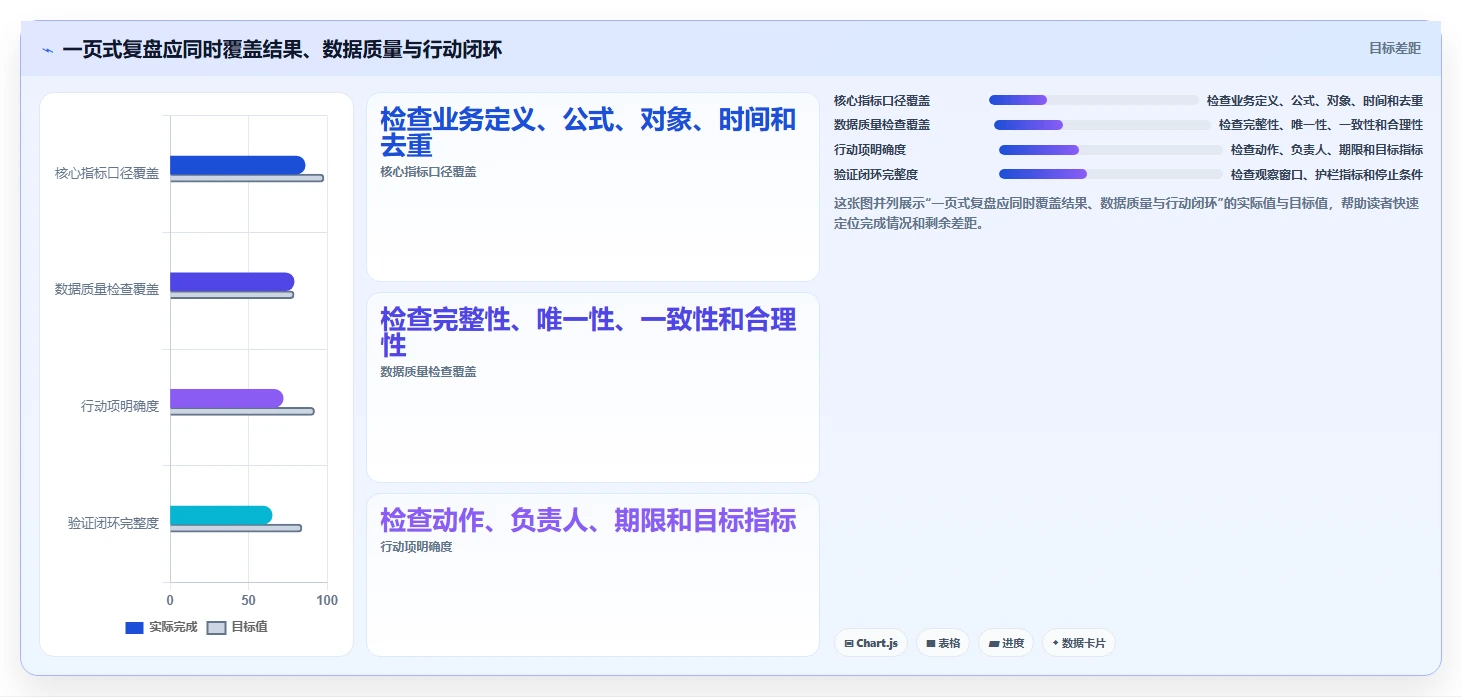Click the cyan actual bar for 验证闭环完整度
The width and height of the screenshot is (1462, 697).
coord(221,515)
